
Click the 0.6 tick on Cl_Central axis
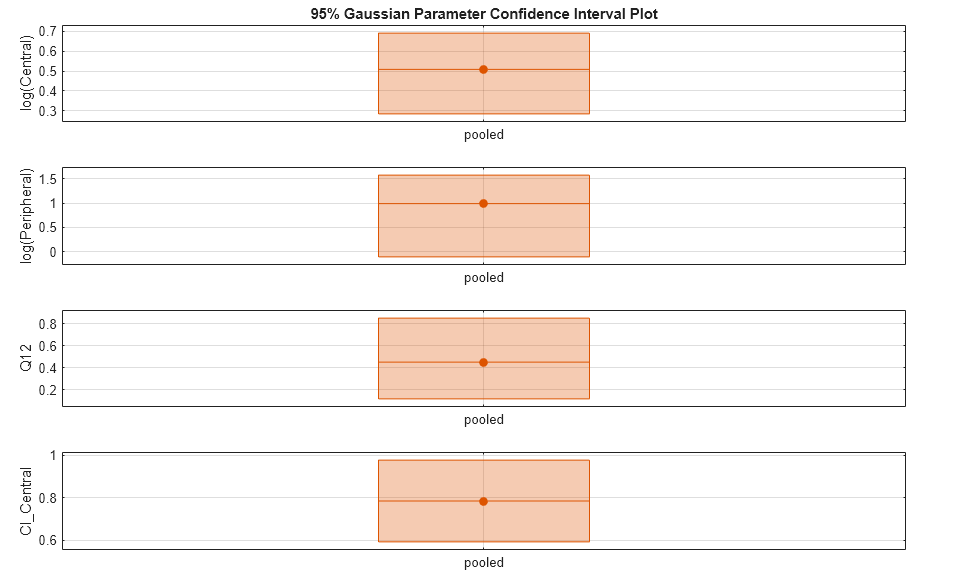[x=45, y=541]
